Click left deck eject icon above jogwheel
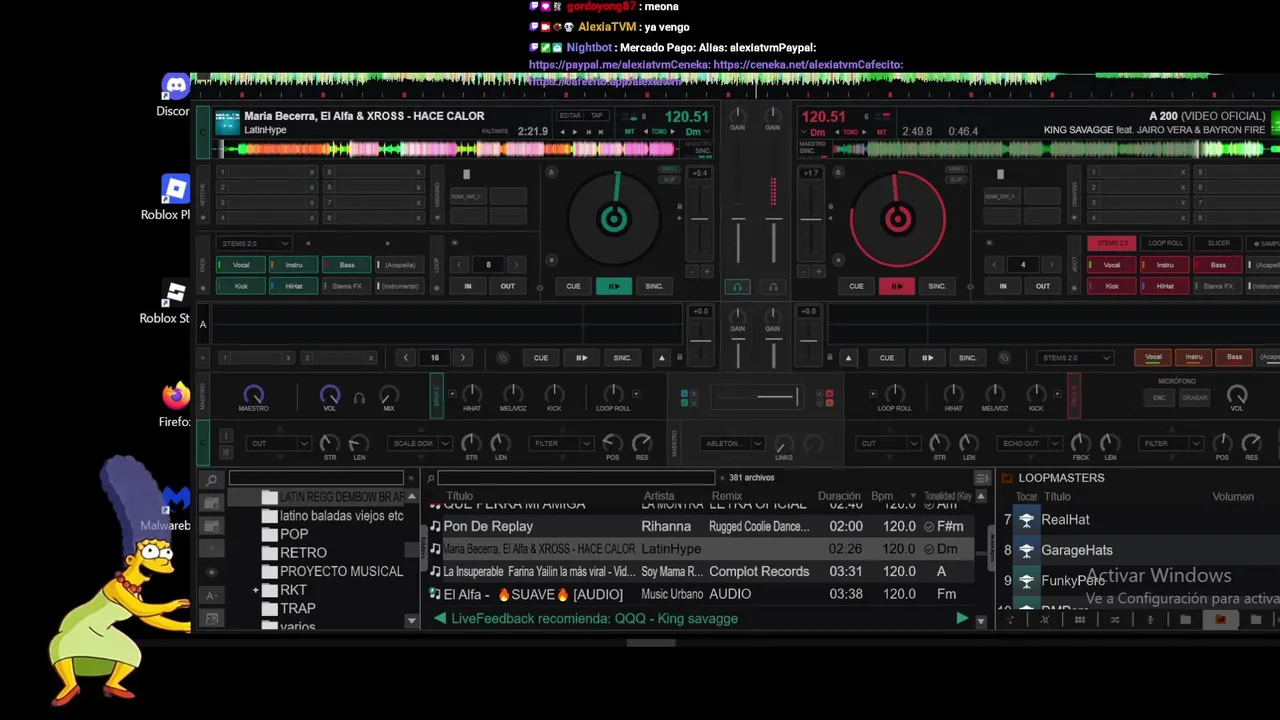Viewport: 1280px width, 720px height. [551, 172]
